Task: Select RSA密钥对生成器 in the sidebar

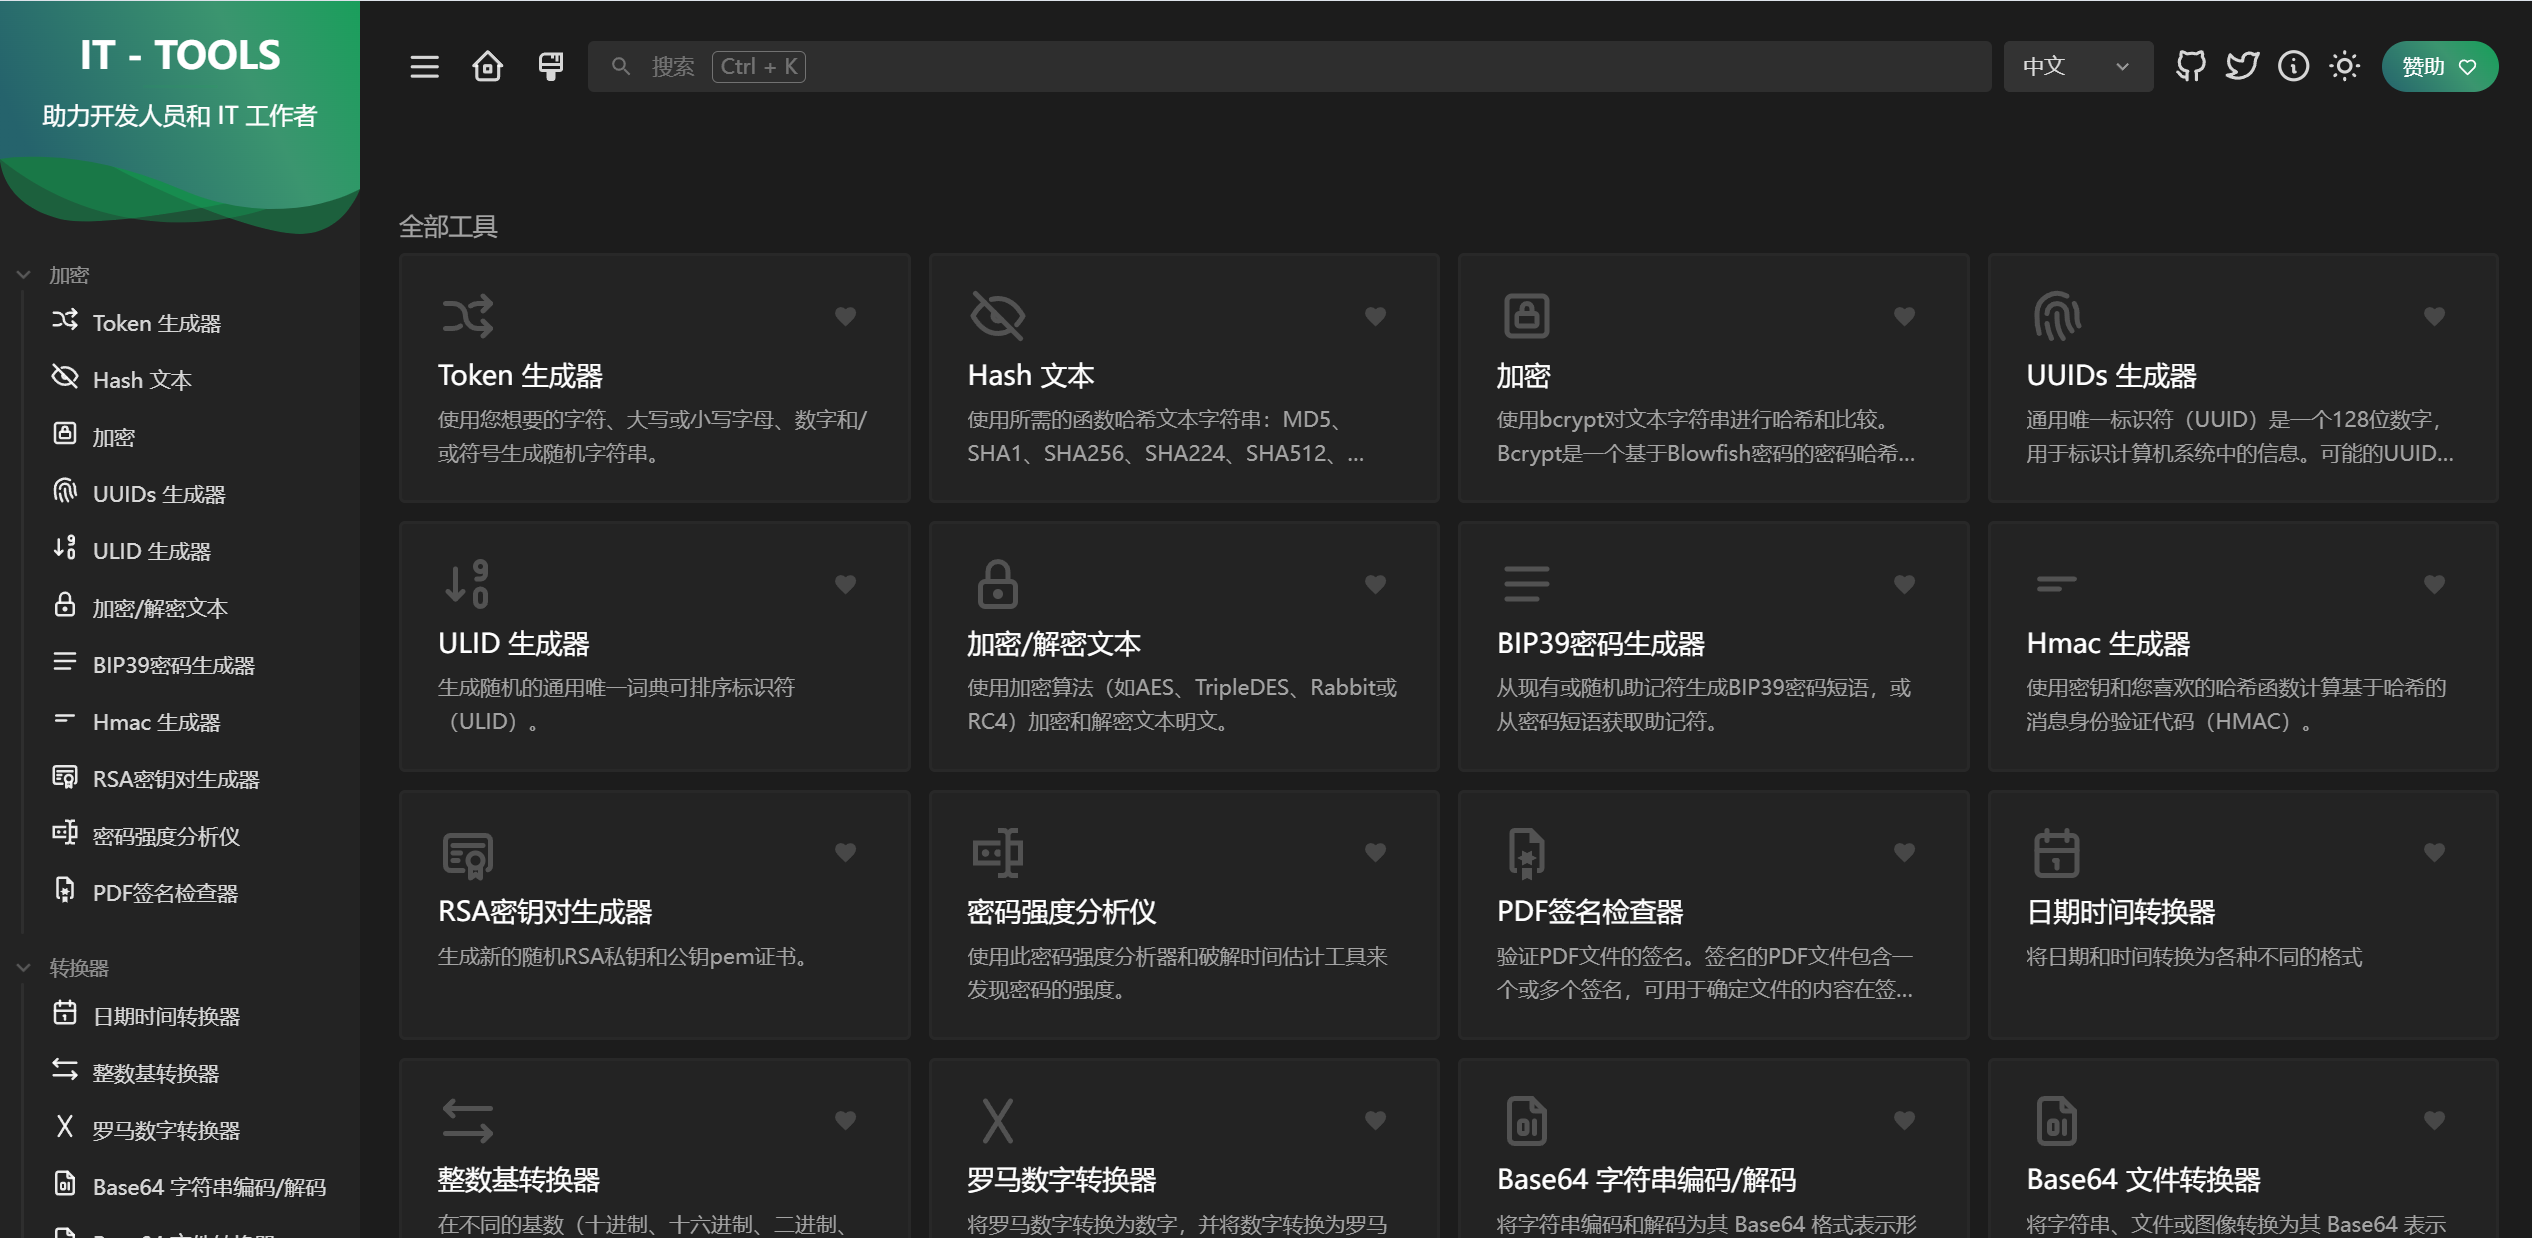Action: click(x=175, y=779)
